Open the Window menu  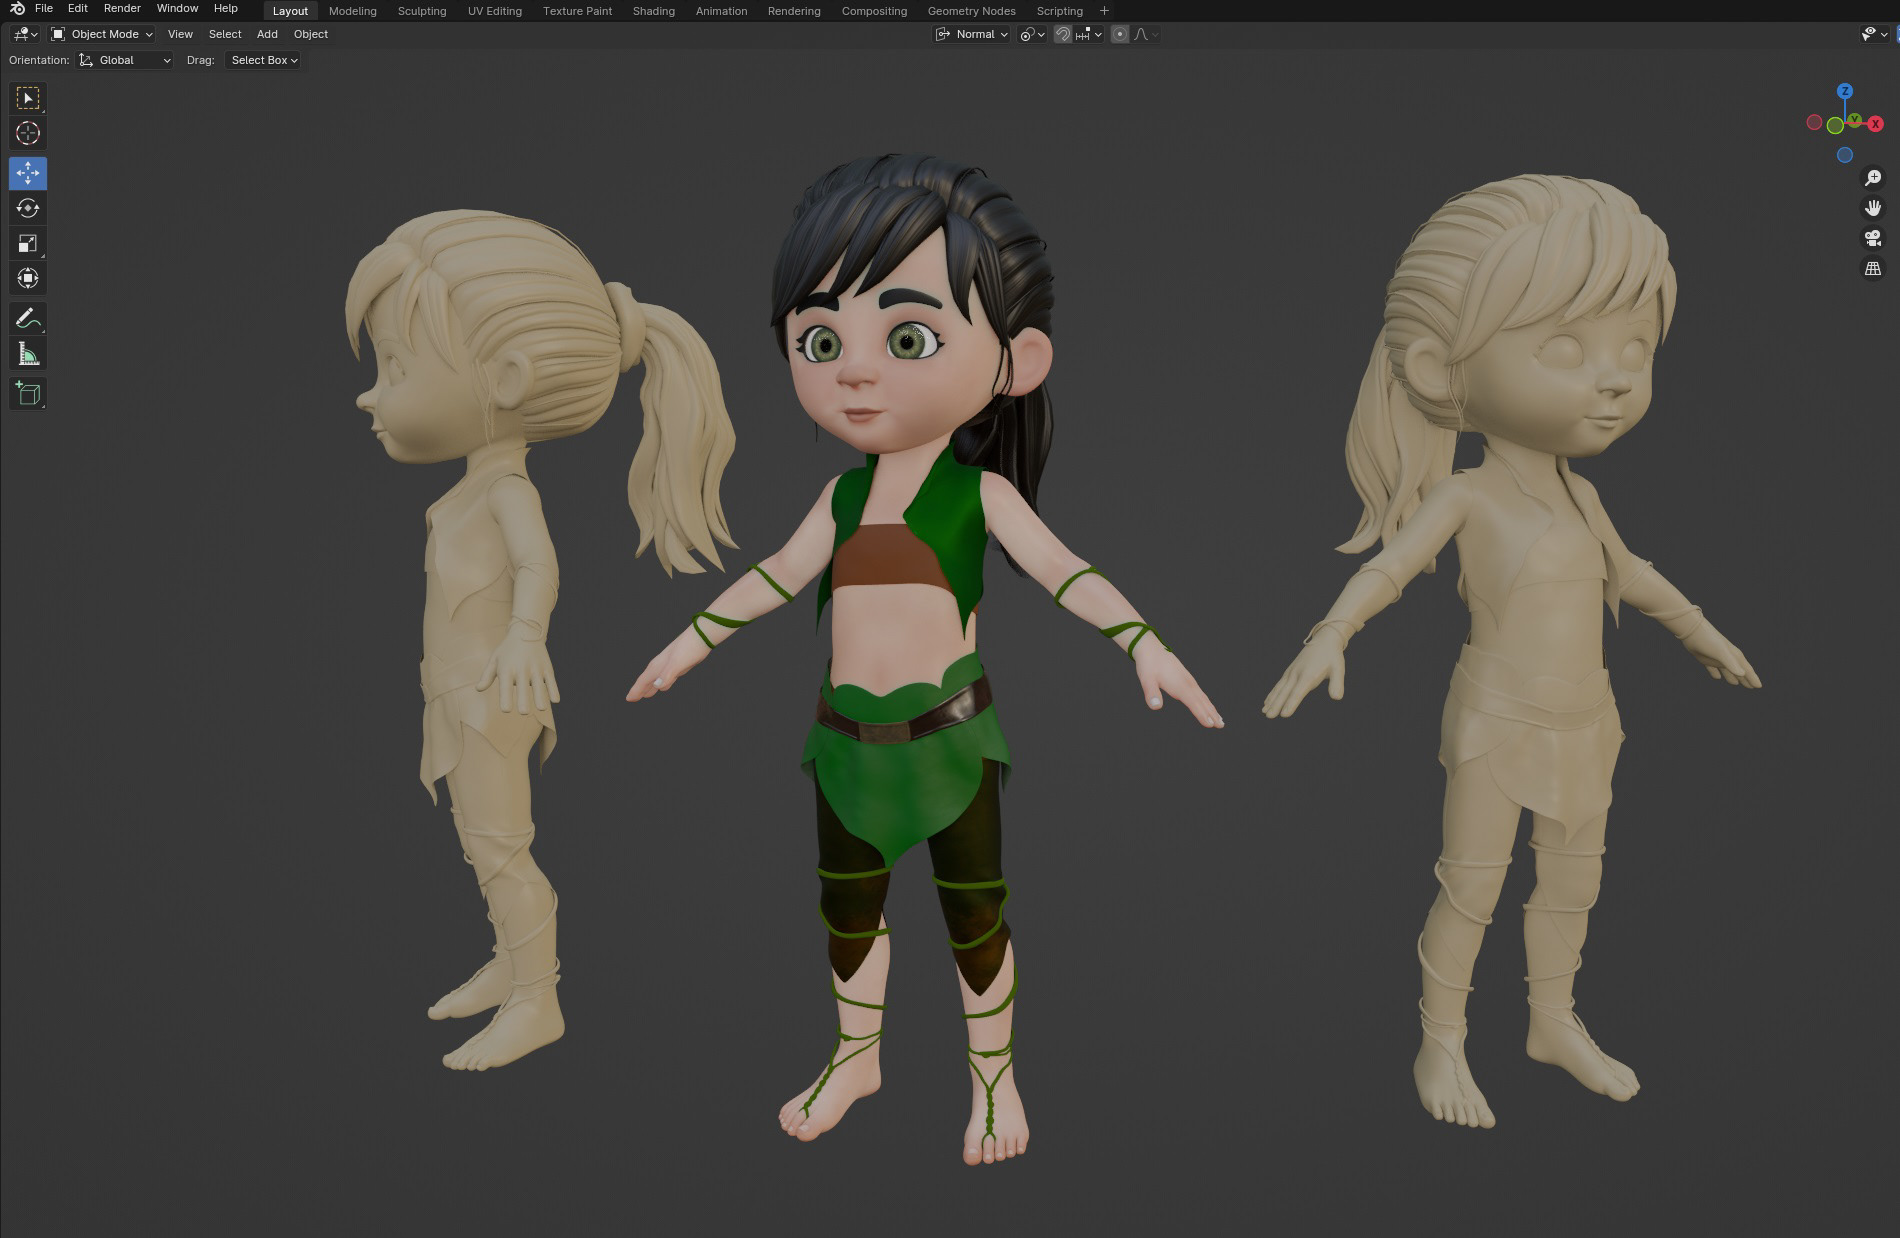pos(177,8)
